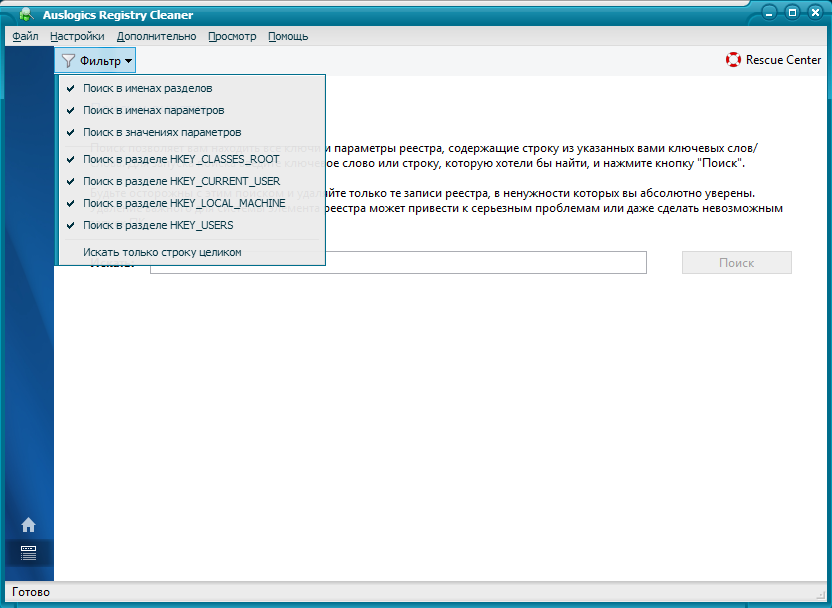Image resolution: width=832 pixels, height=608 pixels.
Task: Toggle "Поиск в именах параметров" option
Action: coord(192,110)
